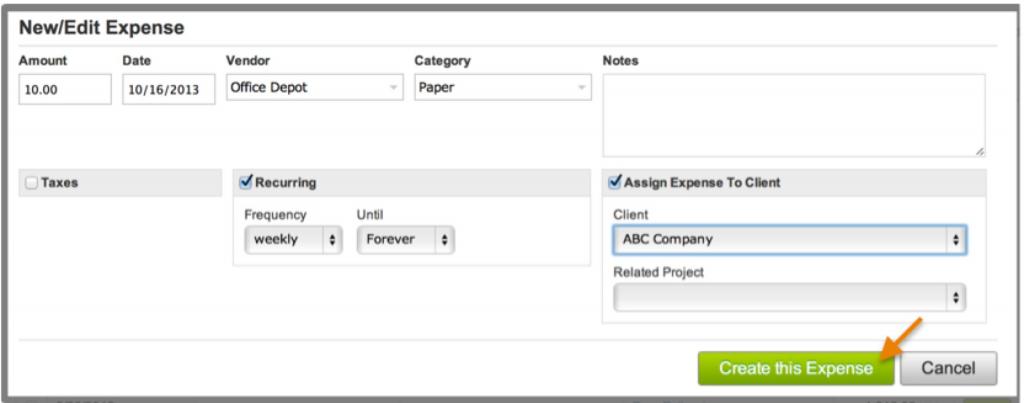Viewport: 1024px width, 403px height.
Task: Open the Category dropdown showing Paper
Action: [503, 88]
